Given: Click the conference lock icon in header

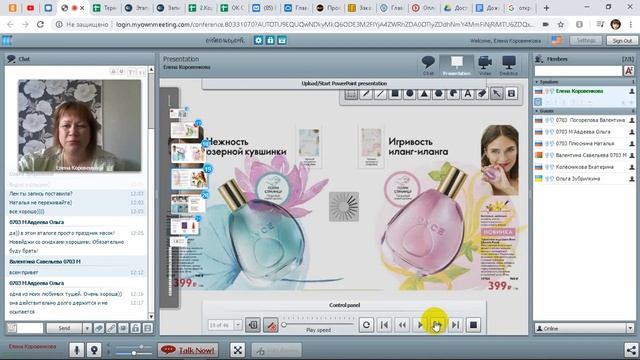Looking at the screenshot, I should [270, 40].
